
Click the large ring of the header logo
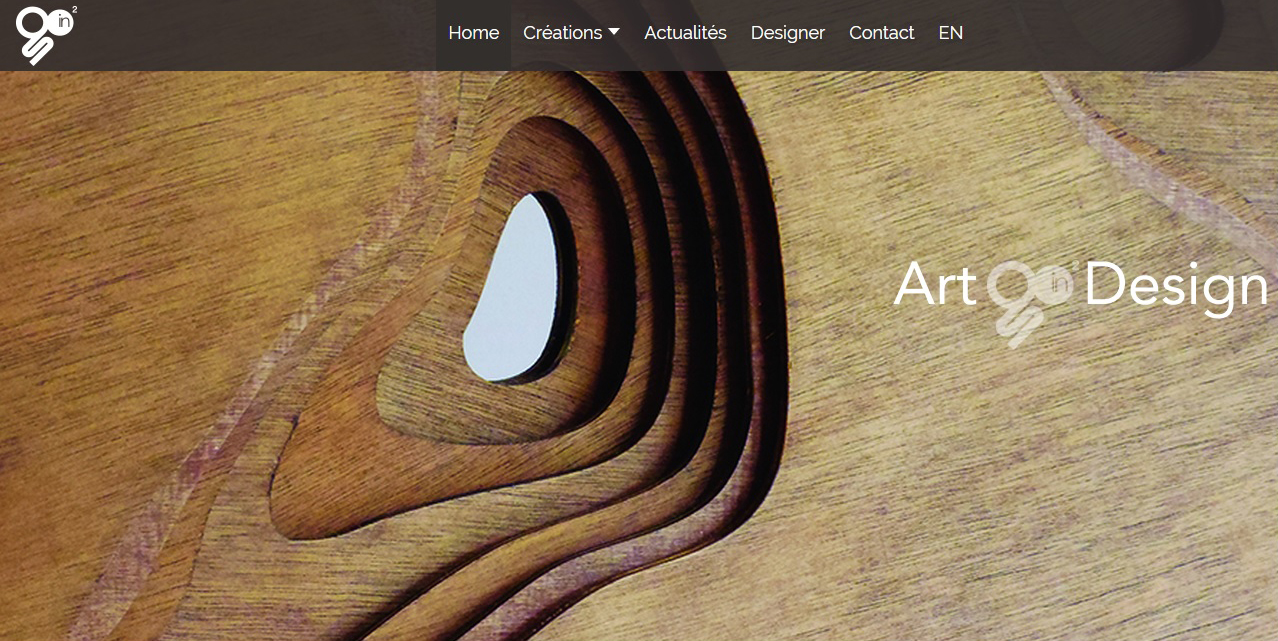coord(33,24)
